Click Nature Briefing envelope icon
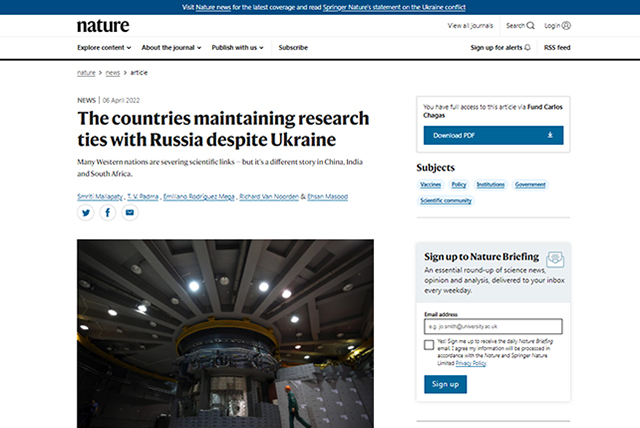Image resolution: width=640 pixels, height=428 pixels. (555, 258)
